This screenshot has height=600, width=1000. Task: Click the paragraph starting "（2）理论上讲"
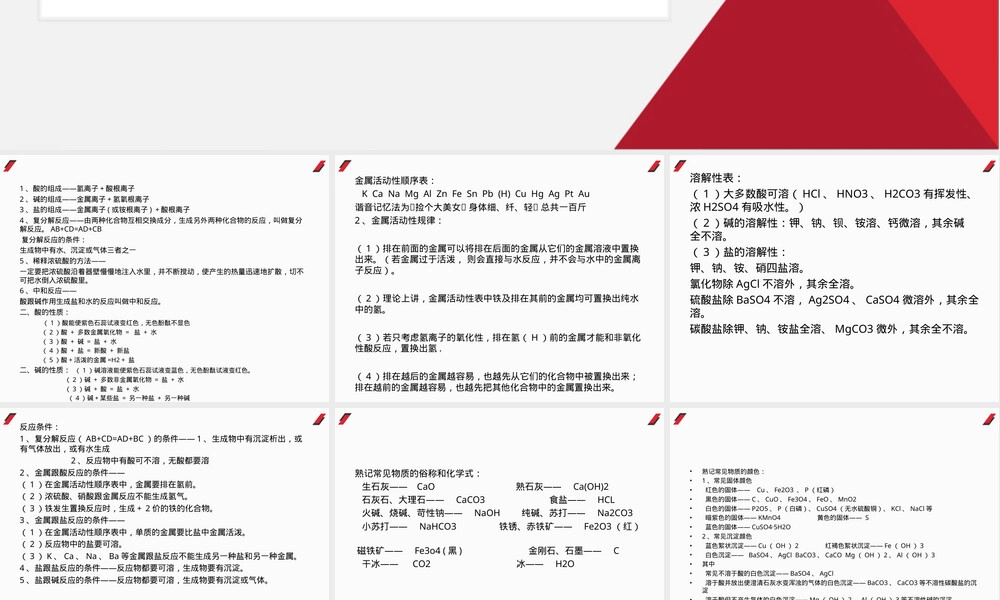497,304
